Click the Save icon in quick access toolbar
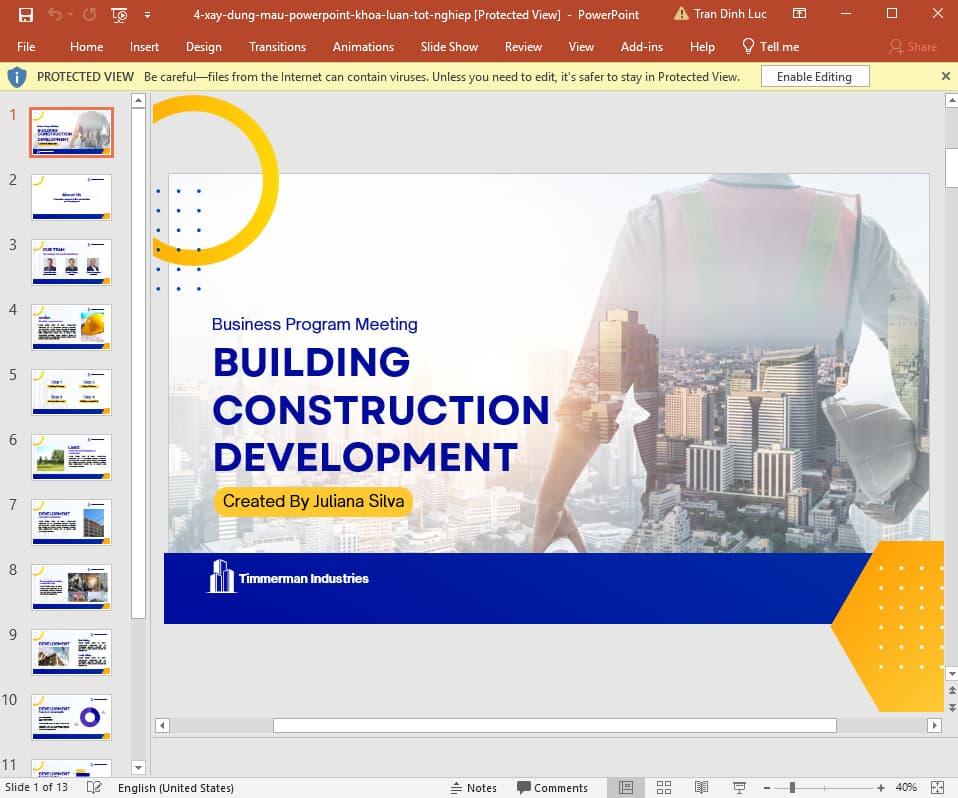The height and width of the screenshot is (798, 958). pyautogui.click(x=26, y=14)
